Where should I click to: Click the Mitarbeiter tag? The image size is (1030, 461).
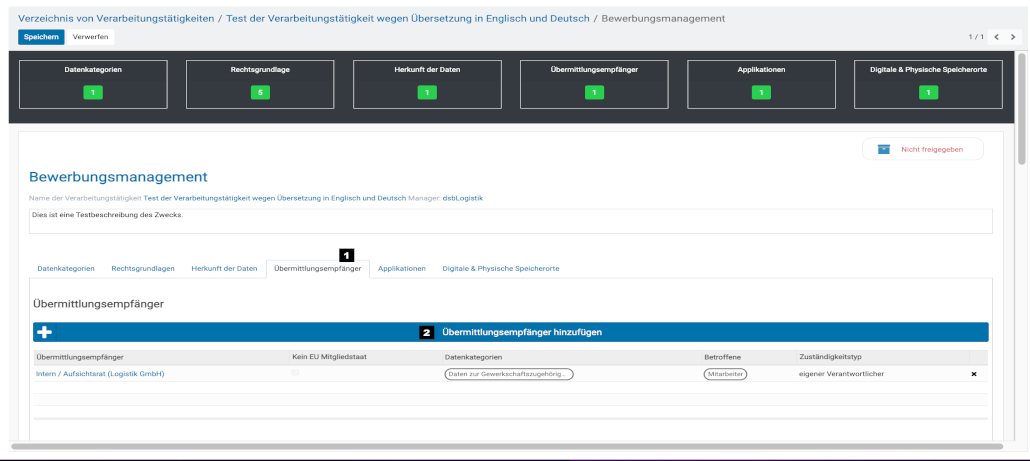coord(725,374)
